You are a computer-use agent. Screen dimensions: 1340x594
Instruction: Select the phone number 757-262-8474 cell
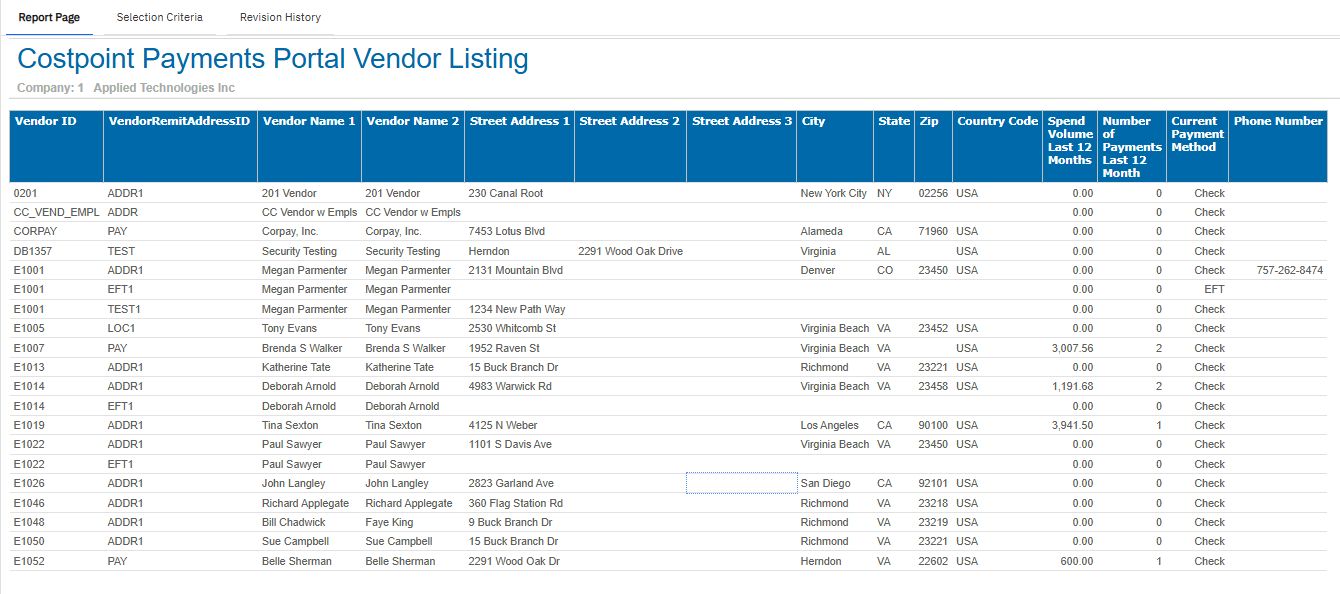coord(1289,270)
